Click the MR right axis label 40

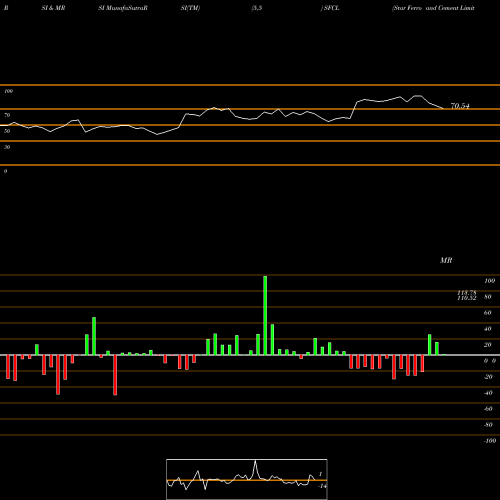click(488, 329)
